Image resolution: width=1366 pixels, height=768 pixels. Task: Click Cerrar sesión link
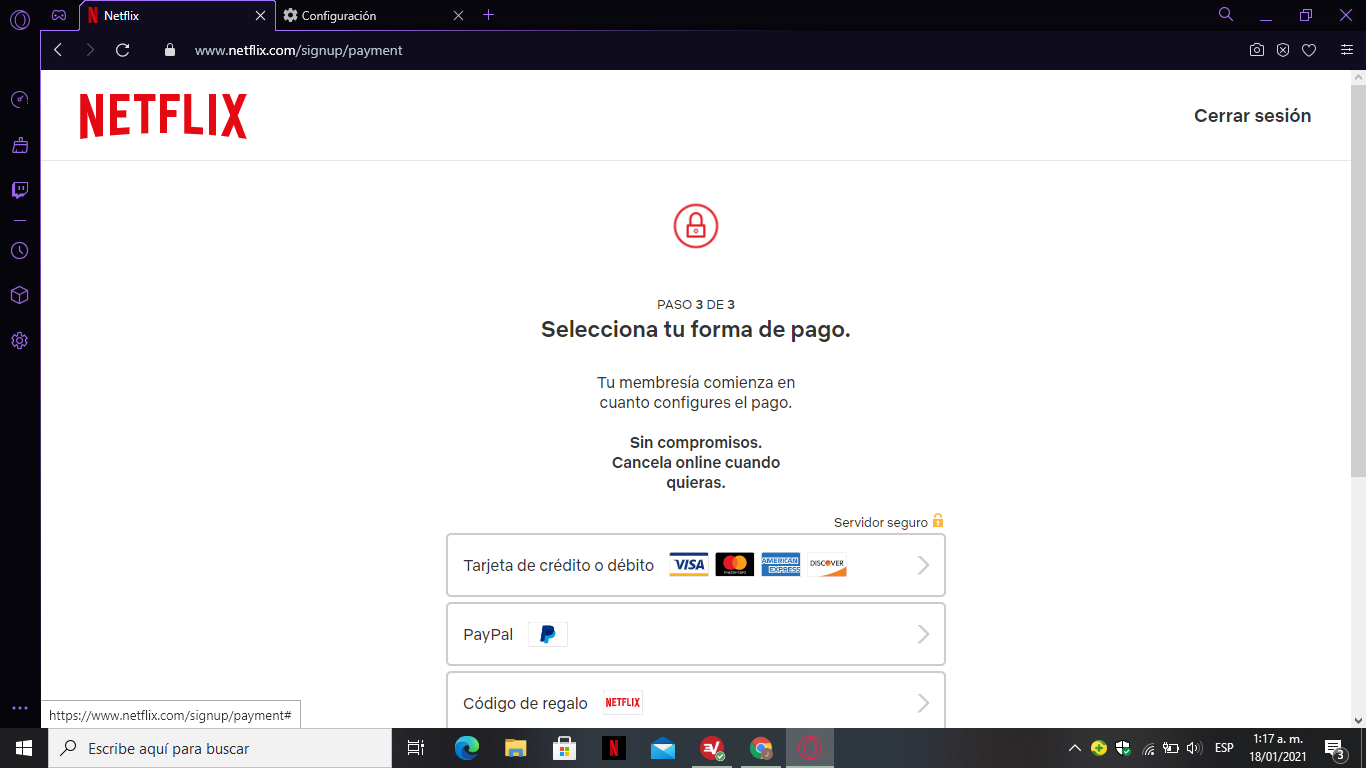1252,116
